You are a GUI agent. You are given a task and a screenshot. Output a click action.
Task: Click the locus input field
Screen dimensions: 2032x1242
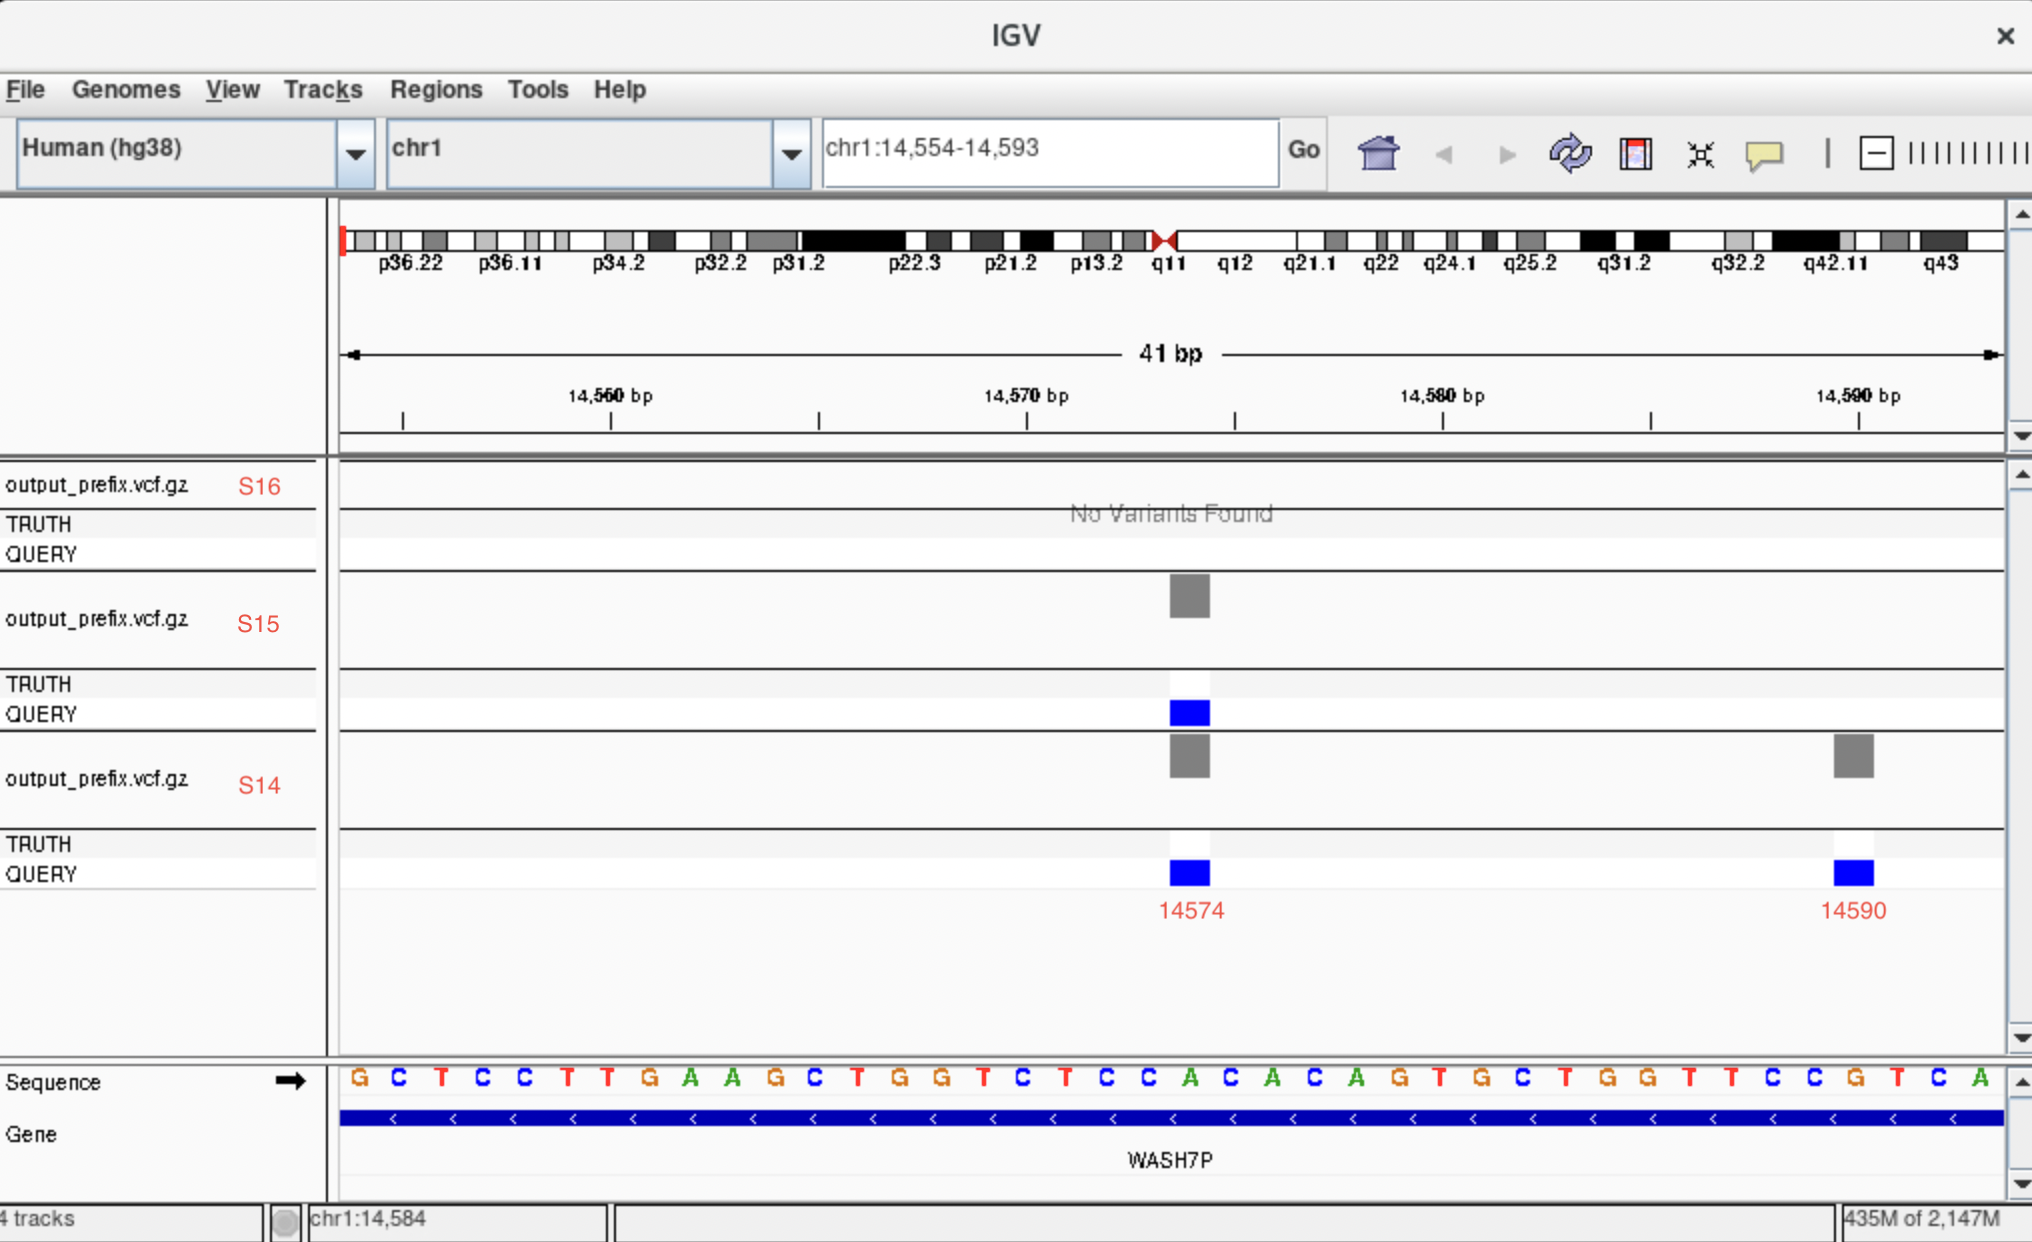point(1050,152)
